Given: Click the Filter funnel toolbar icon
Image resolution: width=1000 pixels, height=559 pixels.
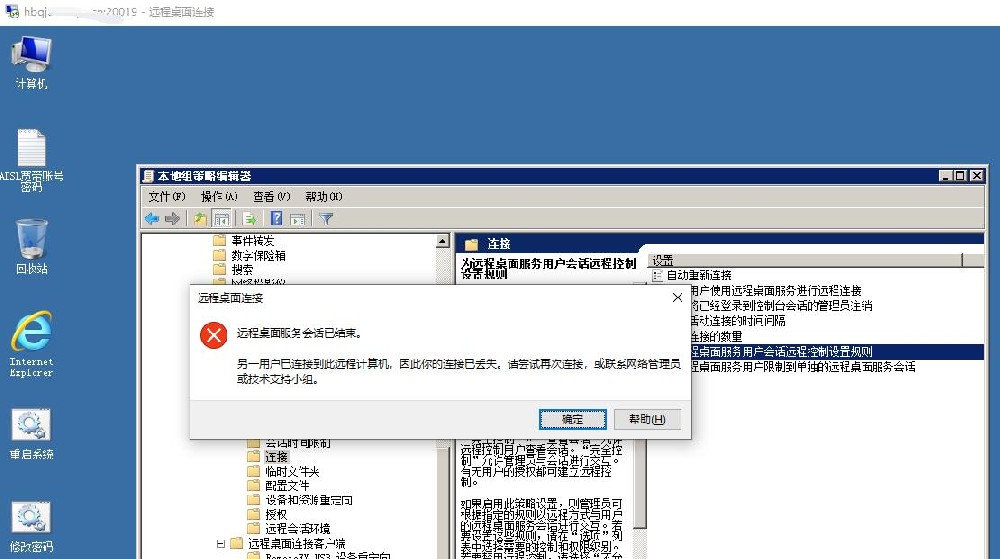Looking at the screenshot, I should 326,219.
